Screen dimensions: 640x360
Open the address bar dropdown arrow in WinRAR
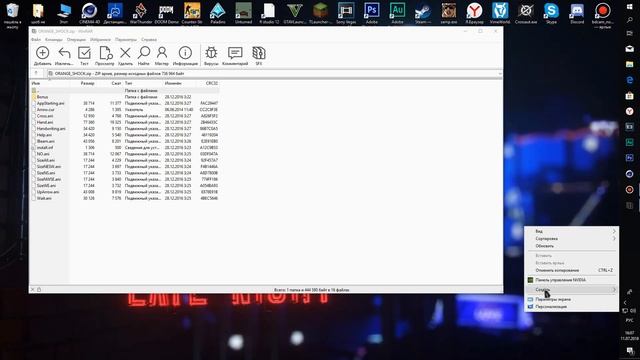(x=500, y=73)
